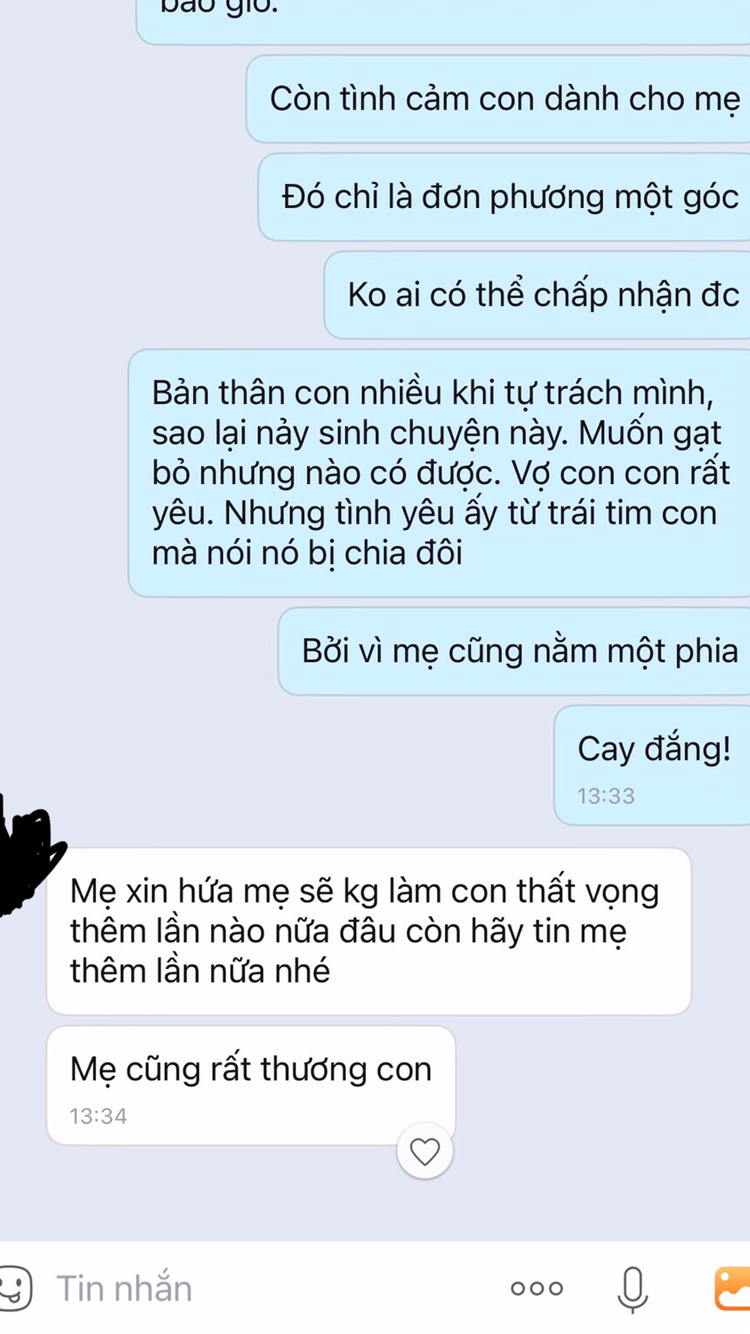Tap message 'Bởi vì mẹ cũng nằm một phía'

514,651
